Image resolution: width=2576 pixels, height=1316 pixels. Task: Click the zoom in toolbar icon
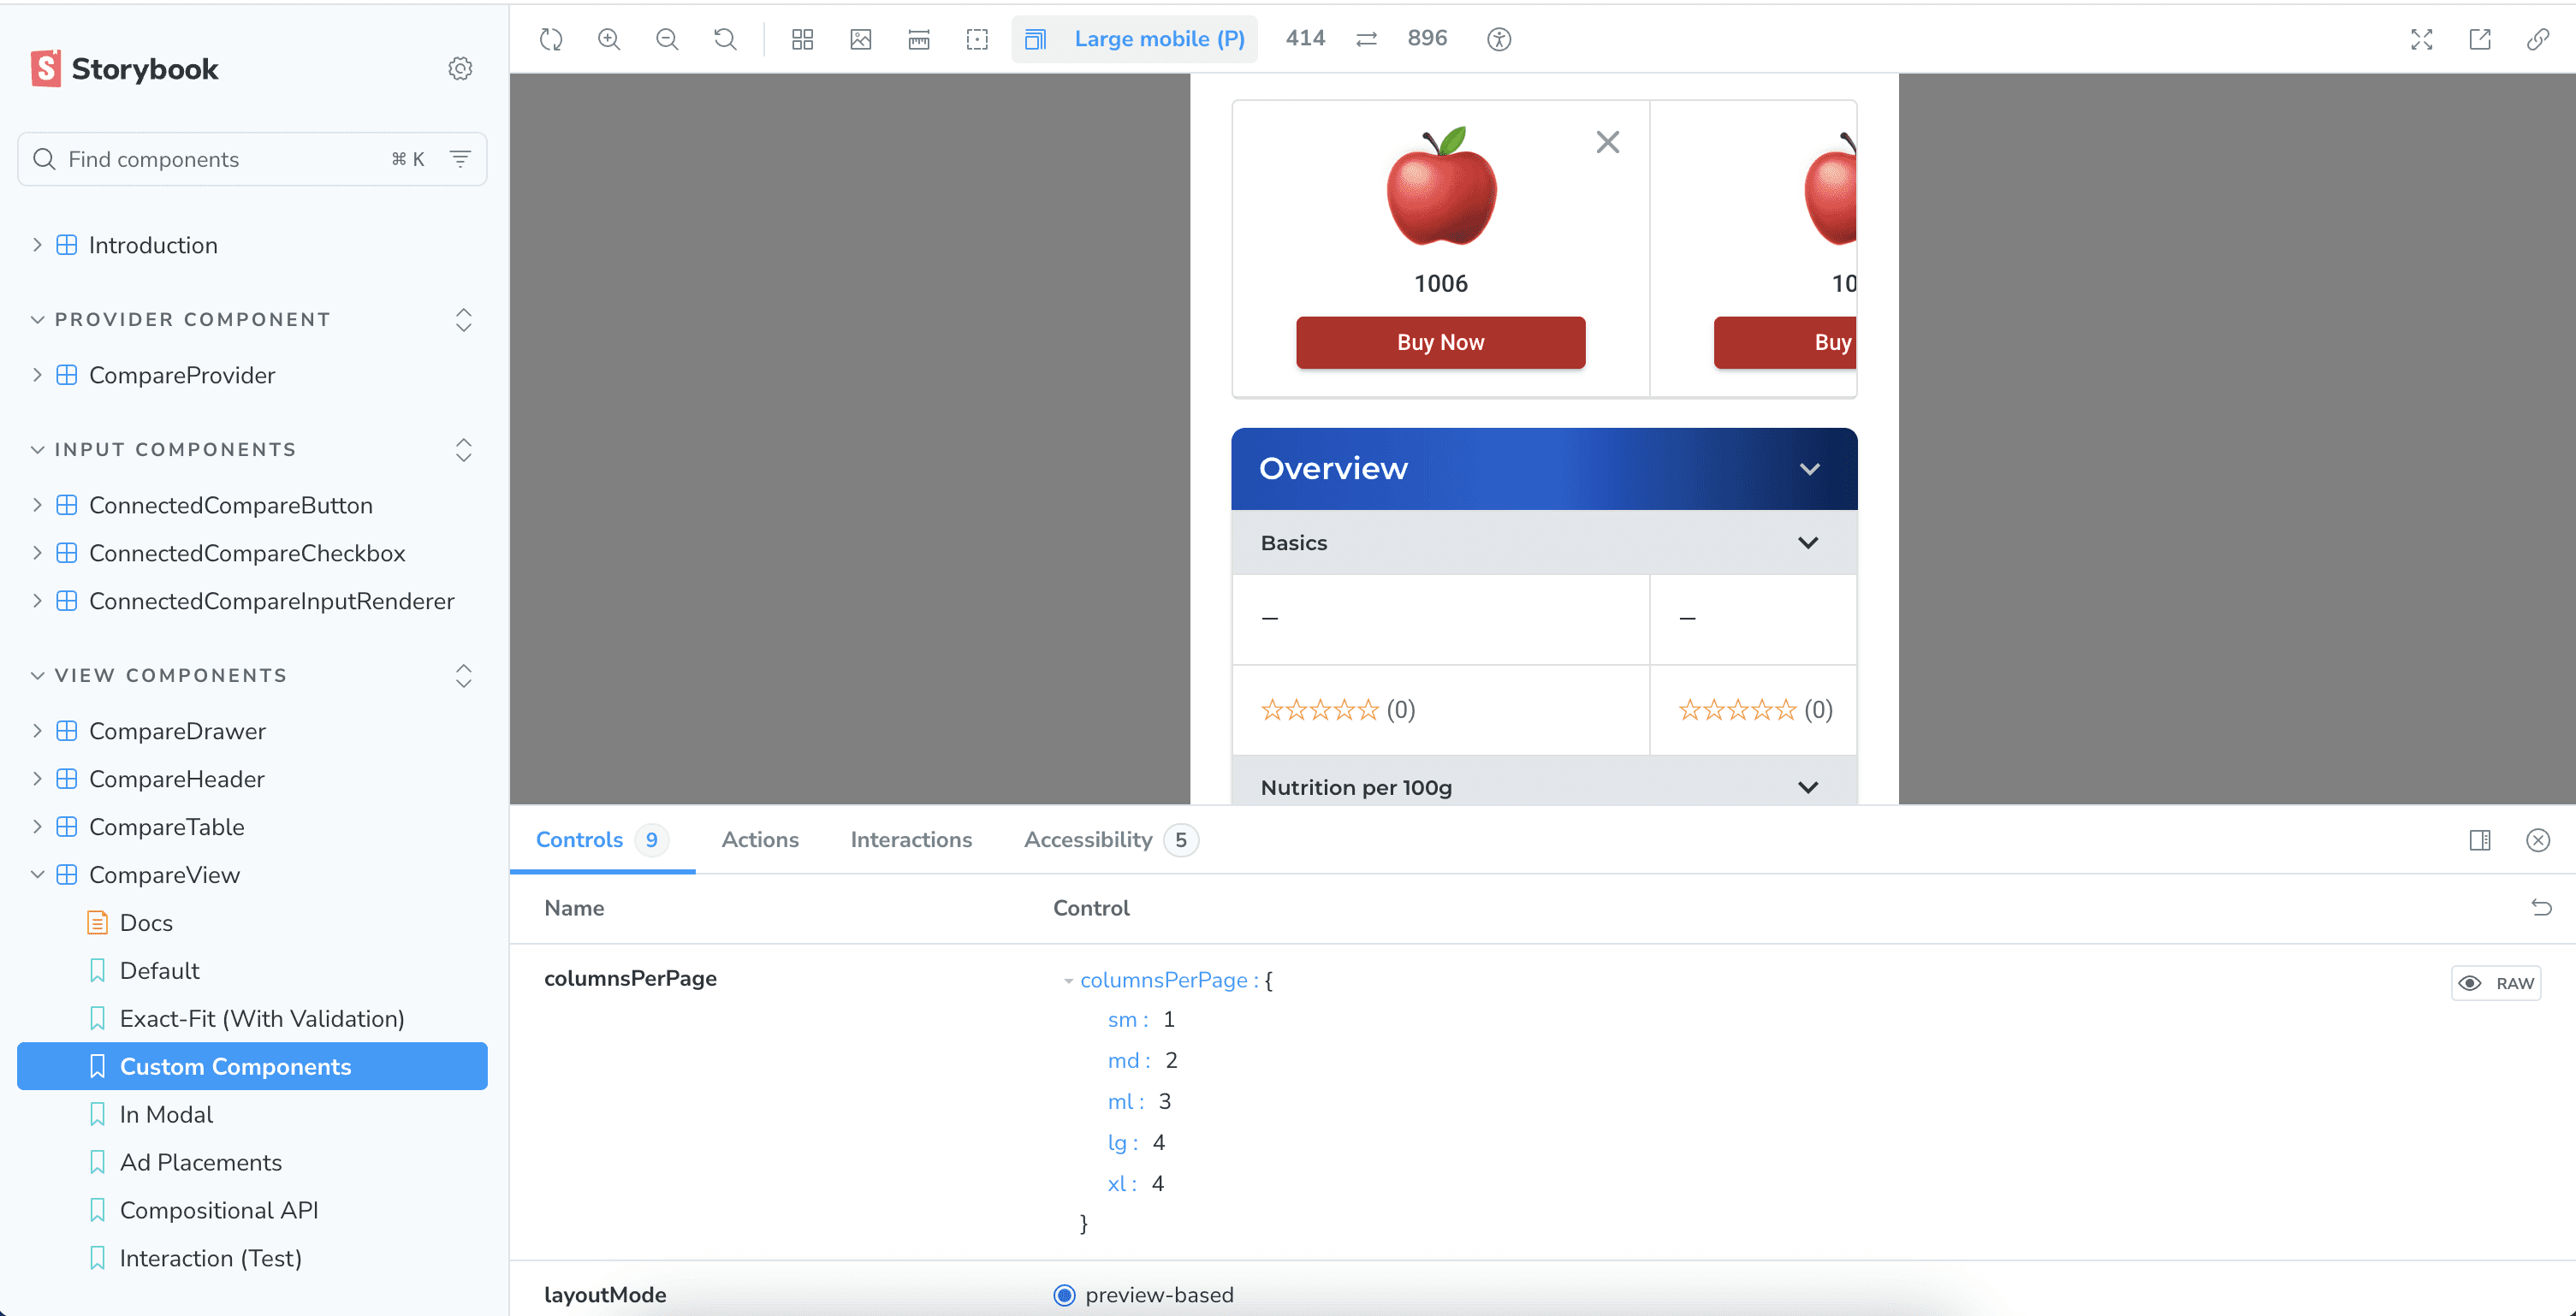[609, 39]
